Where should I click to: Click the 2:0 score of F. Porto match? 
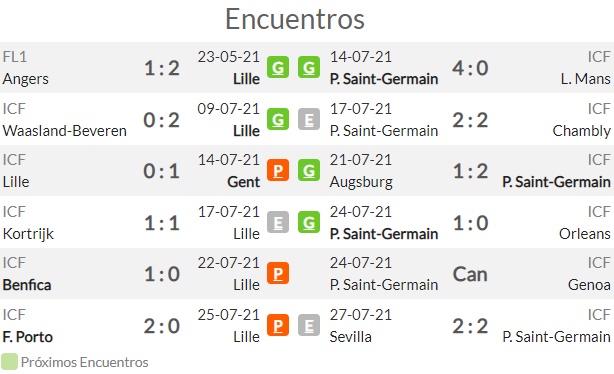click(161, 326)
